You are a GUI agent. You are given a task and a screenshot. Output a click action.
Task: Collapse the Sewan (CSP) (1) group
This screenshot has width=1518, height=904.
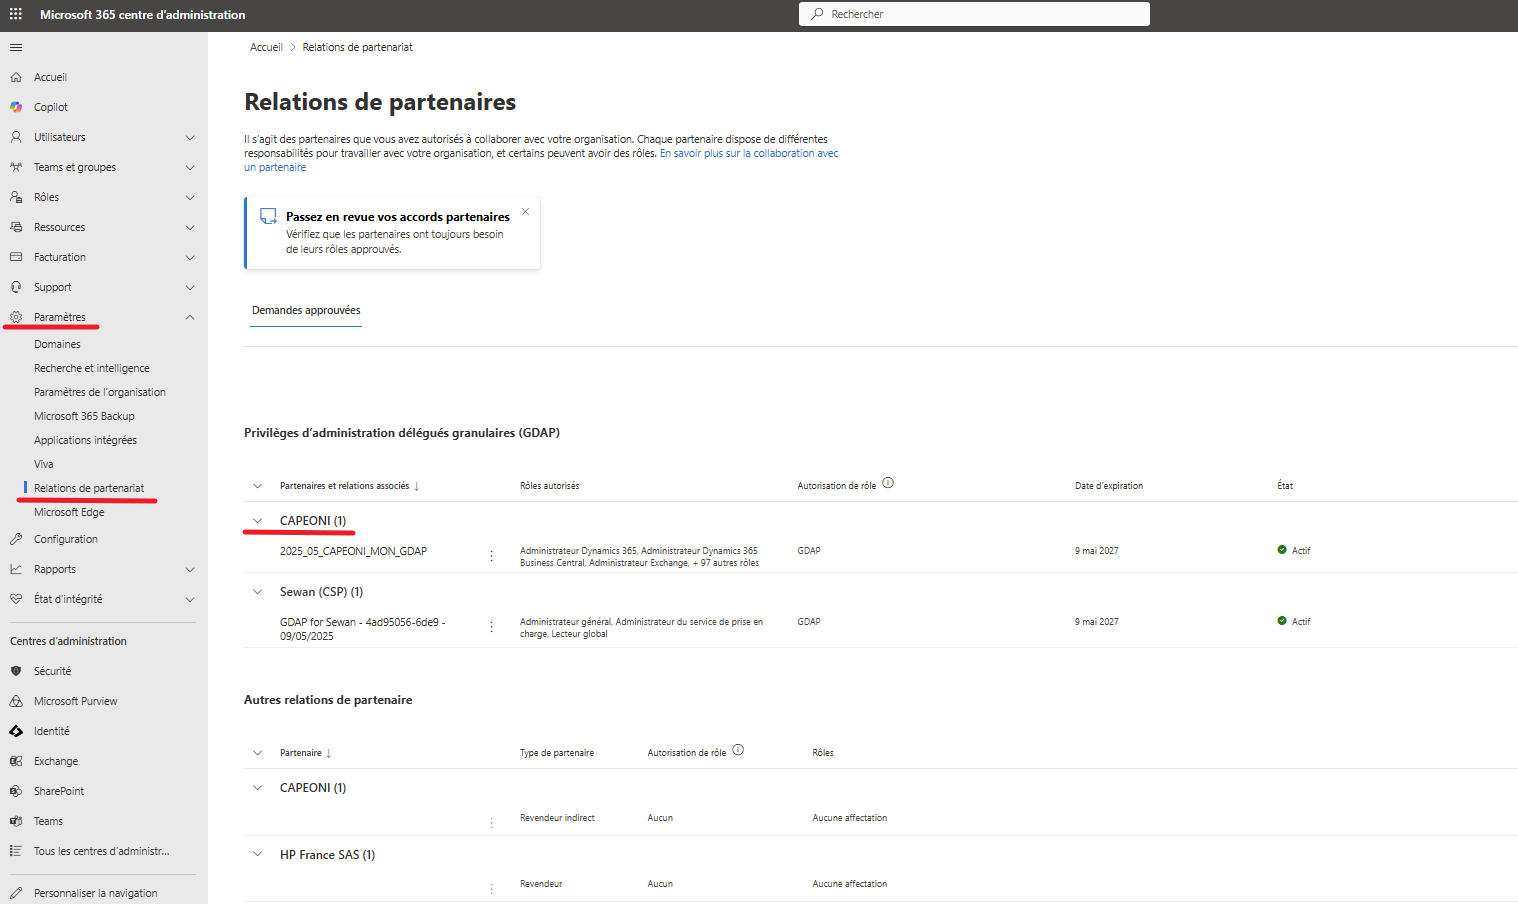257,592
